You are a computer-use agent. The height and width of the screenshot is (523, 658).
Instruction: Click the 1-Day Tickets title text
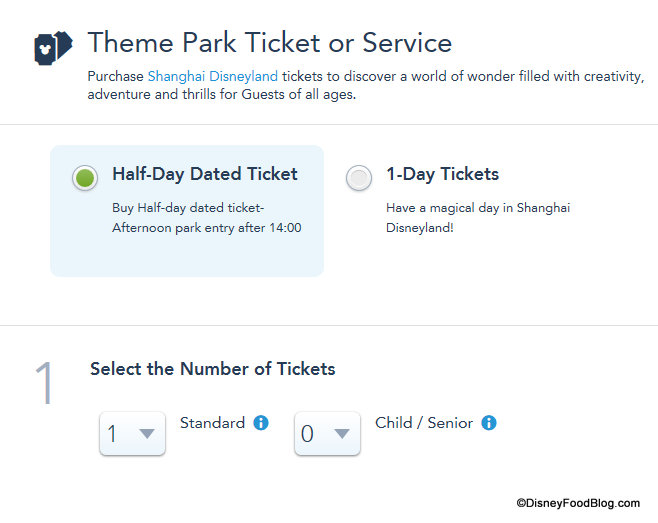pos(443,174)
